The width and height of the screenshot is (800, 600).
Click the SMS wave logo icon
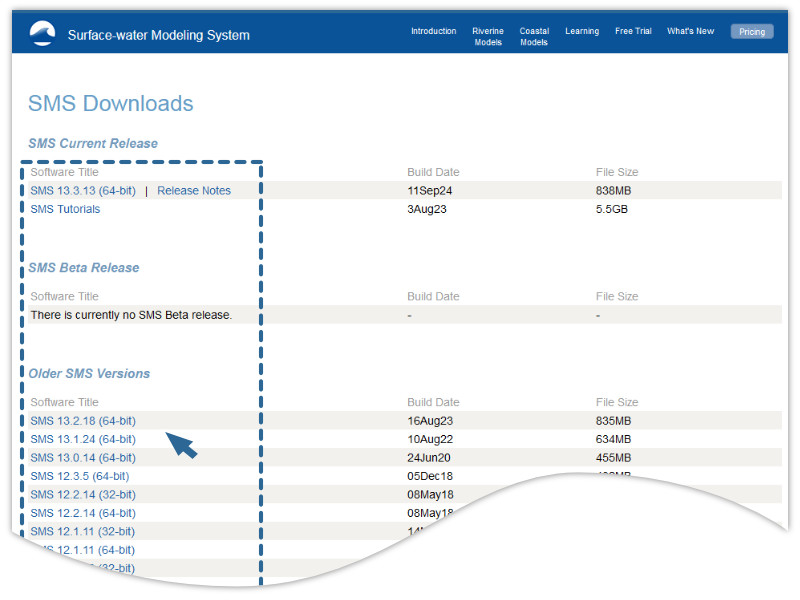43,33
